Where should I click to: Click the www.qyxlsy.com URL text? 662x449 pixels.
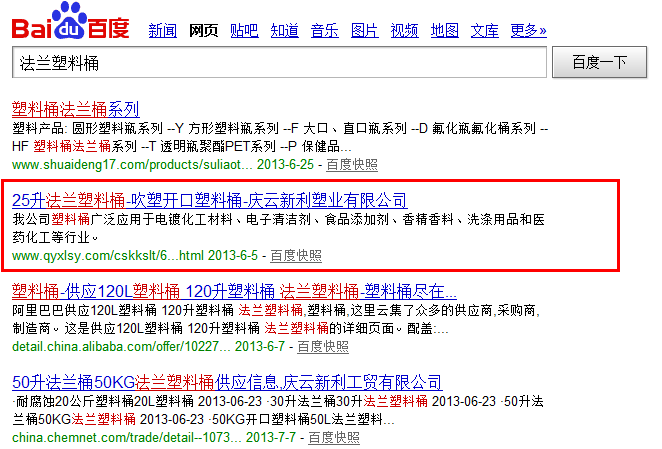click(108, 256)
